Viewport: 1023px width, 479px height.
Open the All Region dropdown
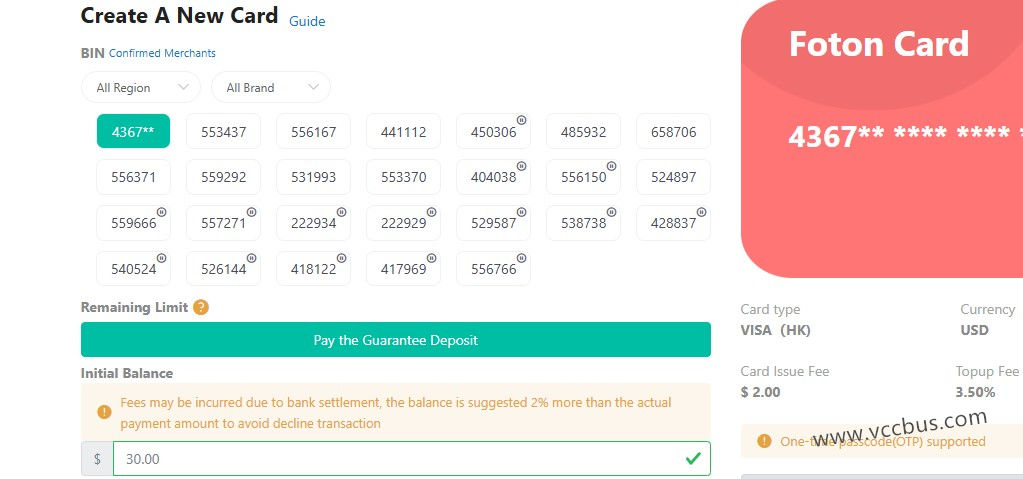coord(141,88)
